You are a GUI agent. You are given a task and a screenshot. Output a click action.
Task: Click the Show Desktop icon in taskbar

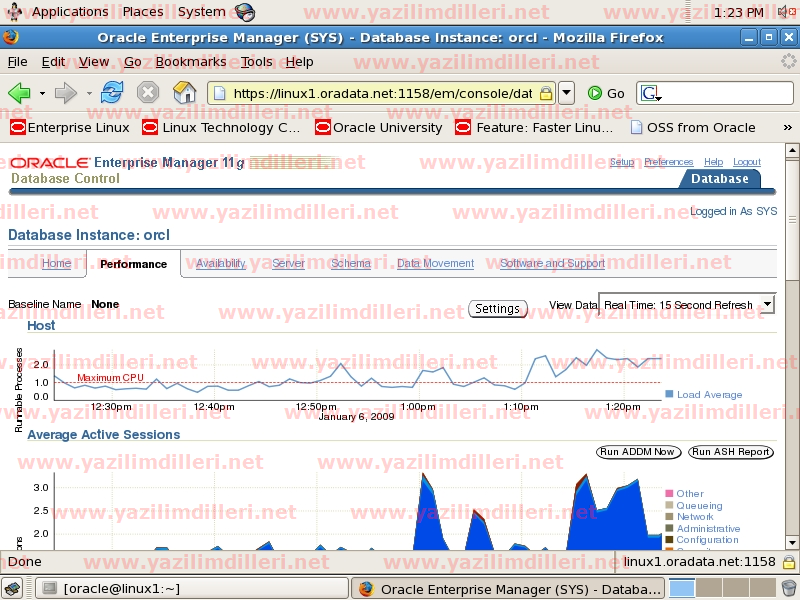pyautogui.click(x=12, y=588)
